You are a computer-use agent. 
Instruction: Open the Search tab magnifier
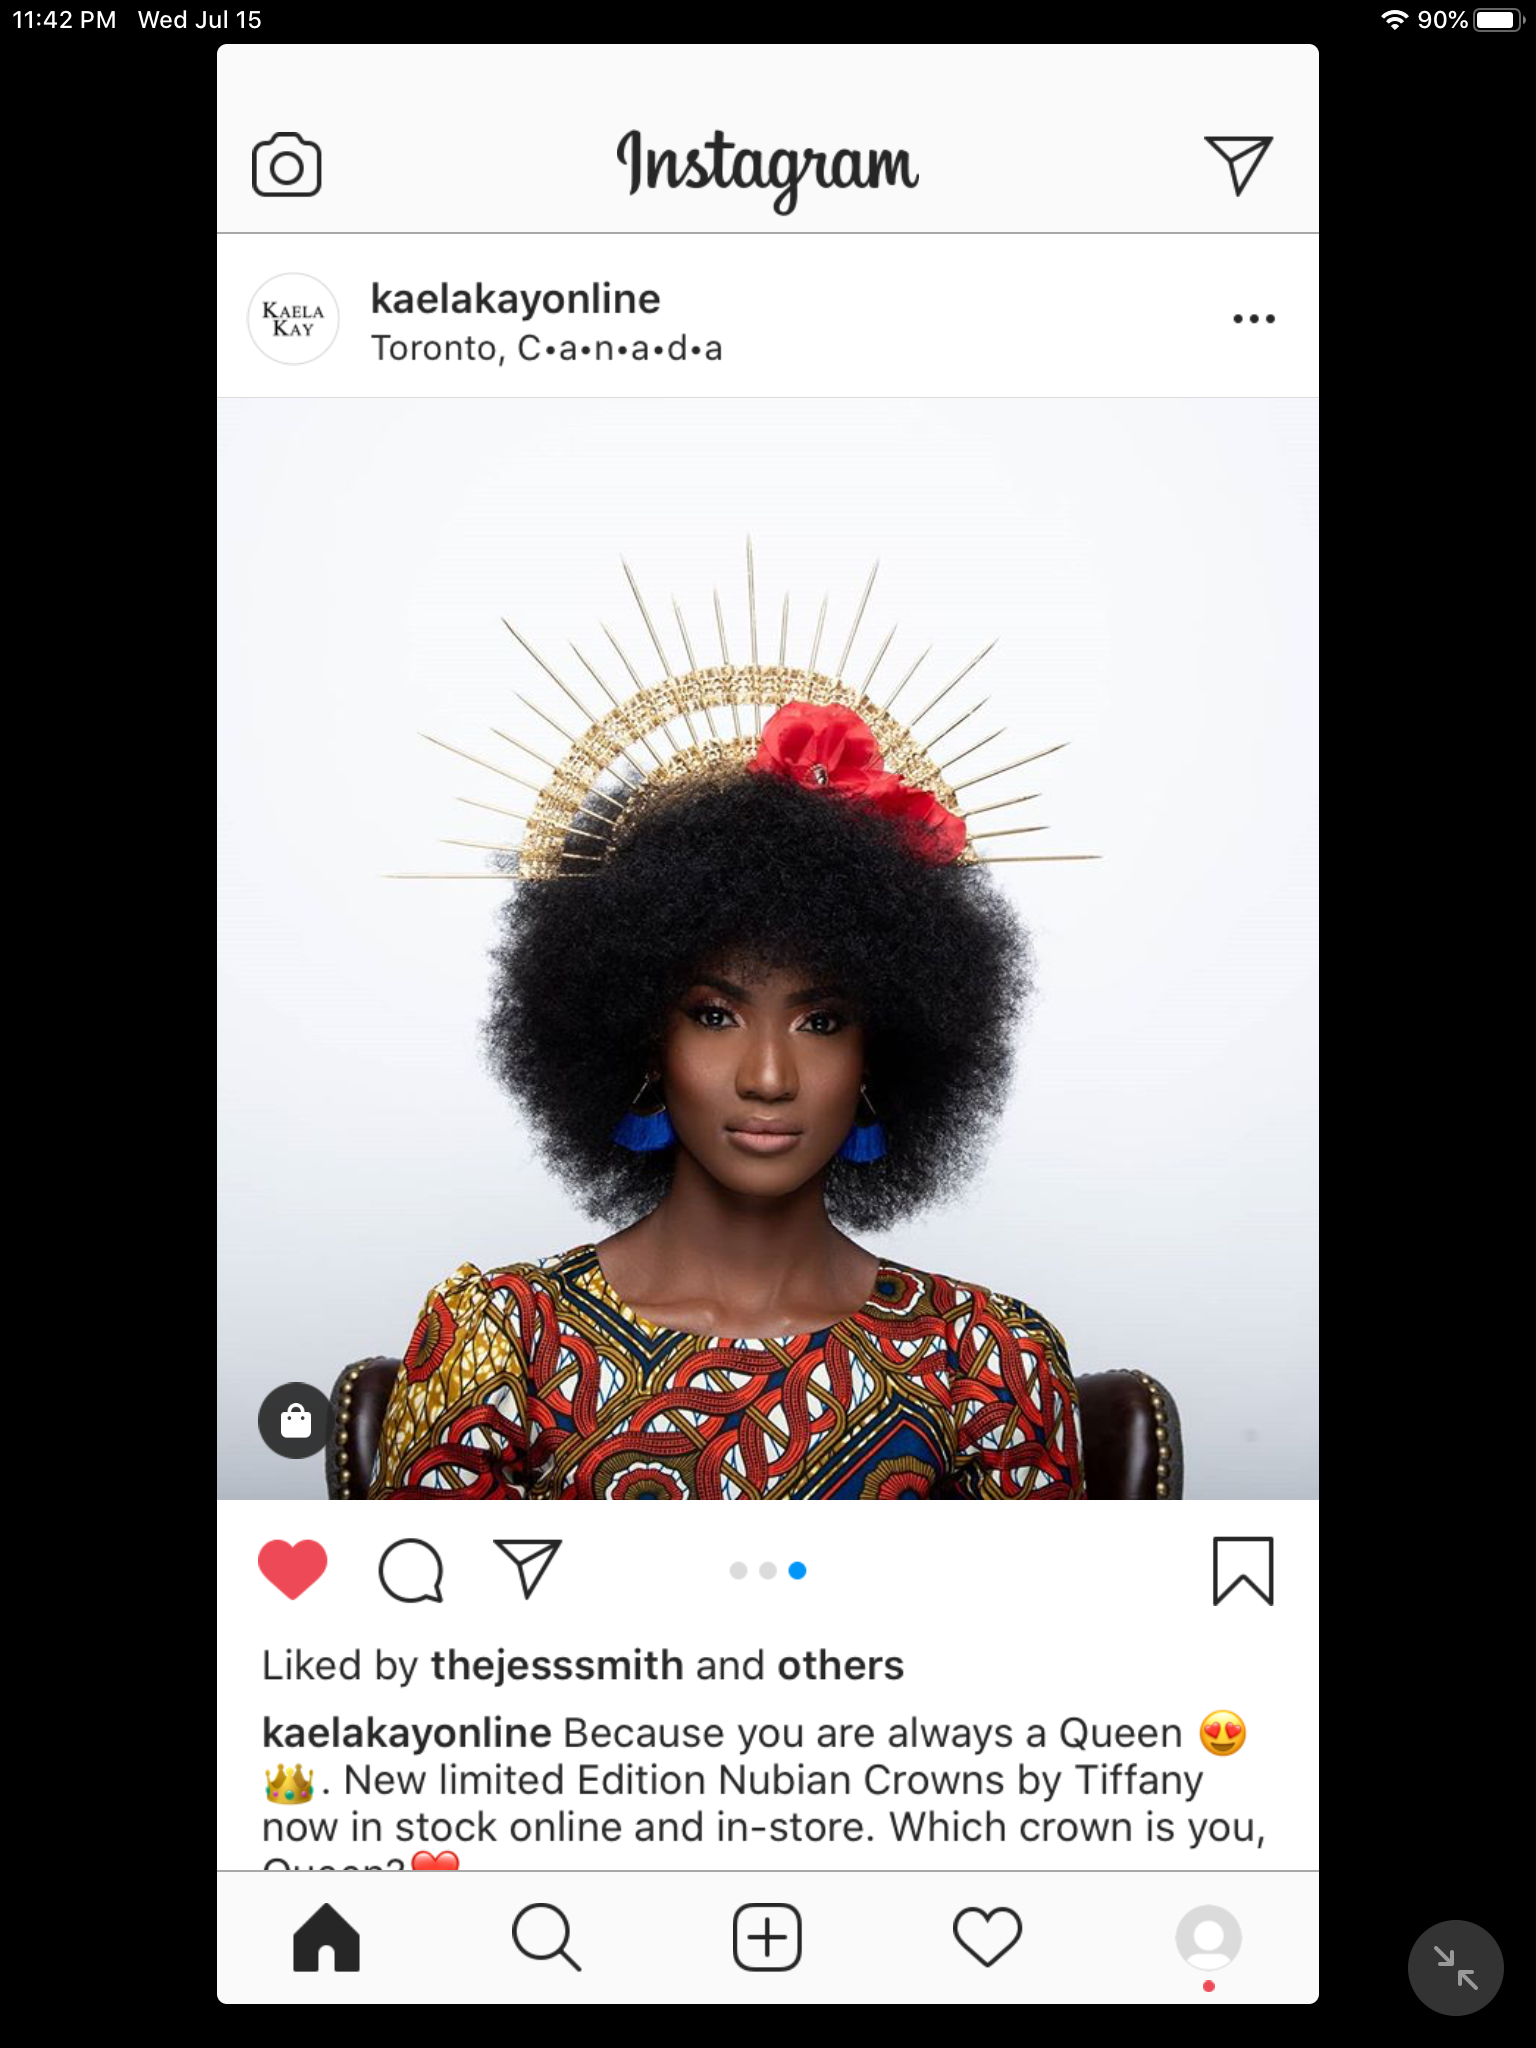(546, 1938)
